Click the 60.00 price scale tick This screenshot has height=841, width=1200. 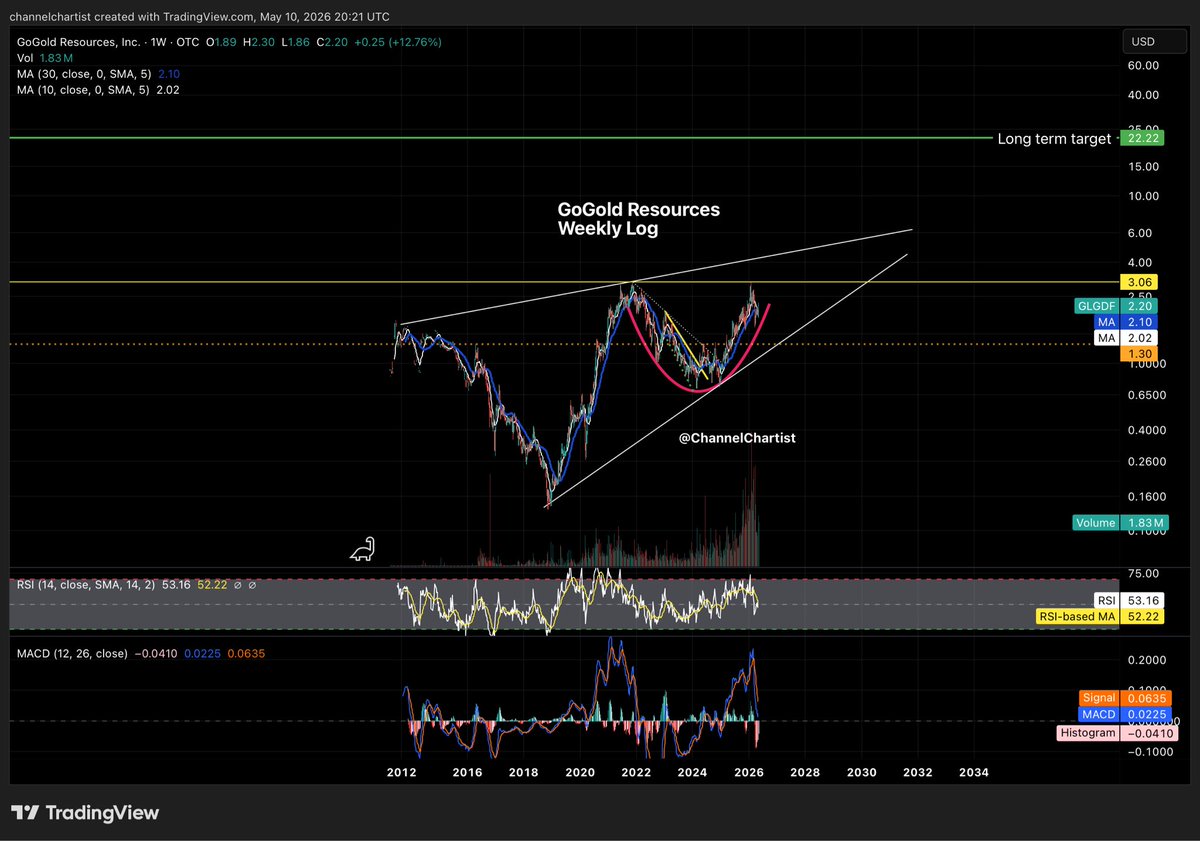1144,65
